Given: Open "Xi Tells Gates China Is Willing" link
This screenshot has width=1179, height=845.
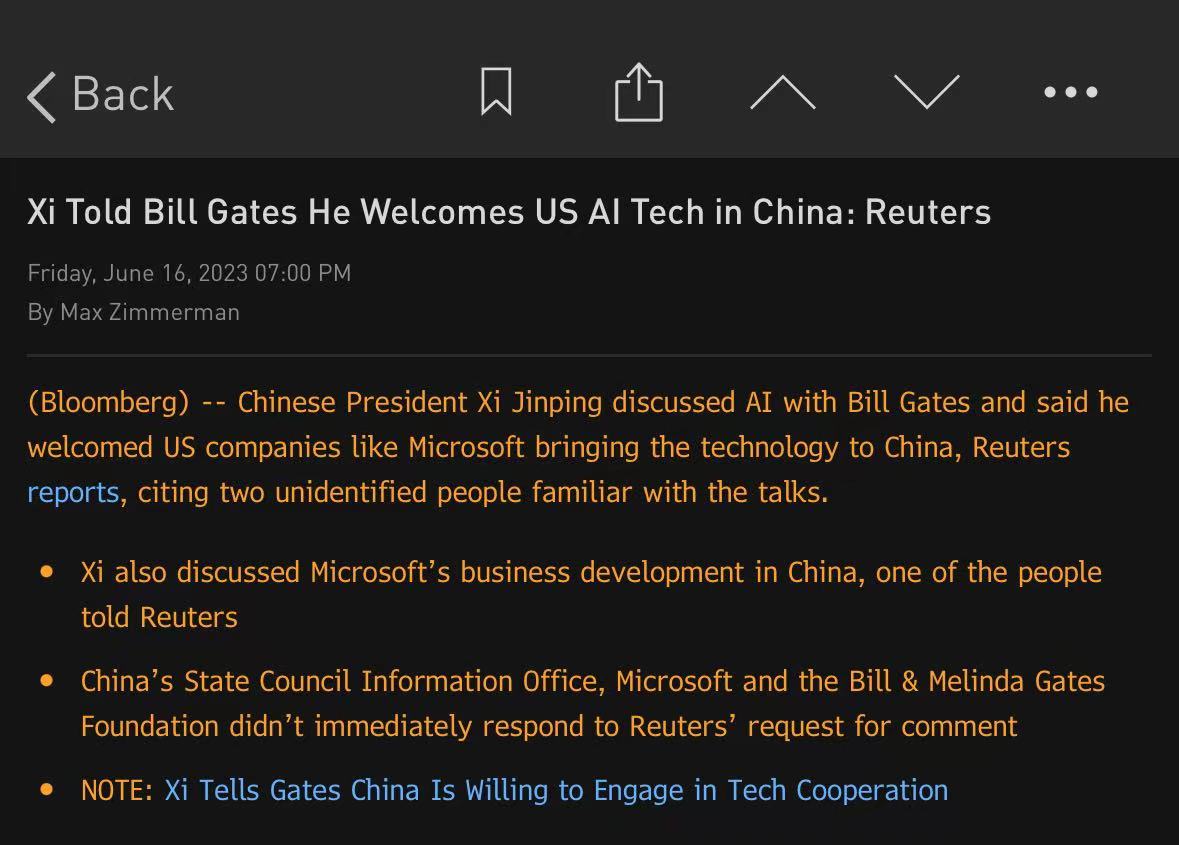Looking at the screenshot, I should click(556, 790).
